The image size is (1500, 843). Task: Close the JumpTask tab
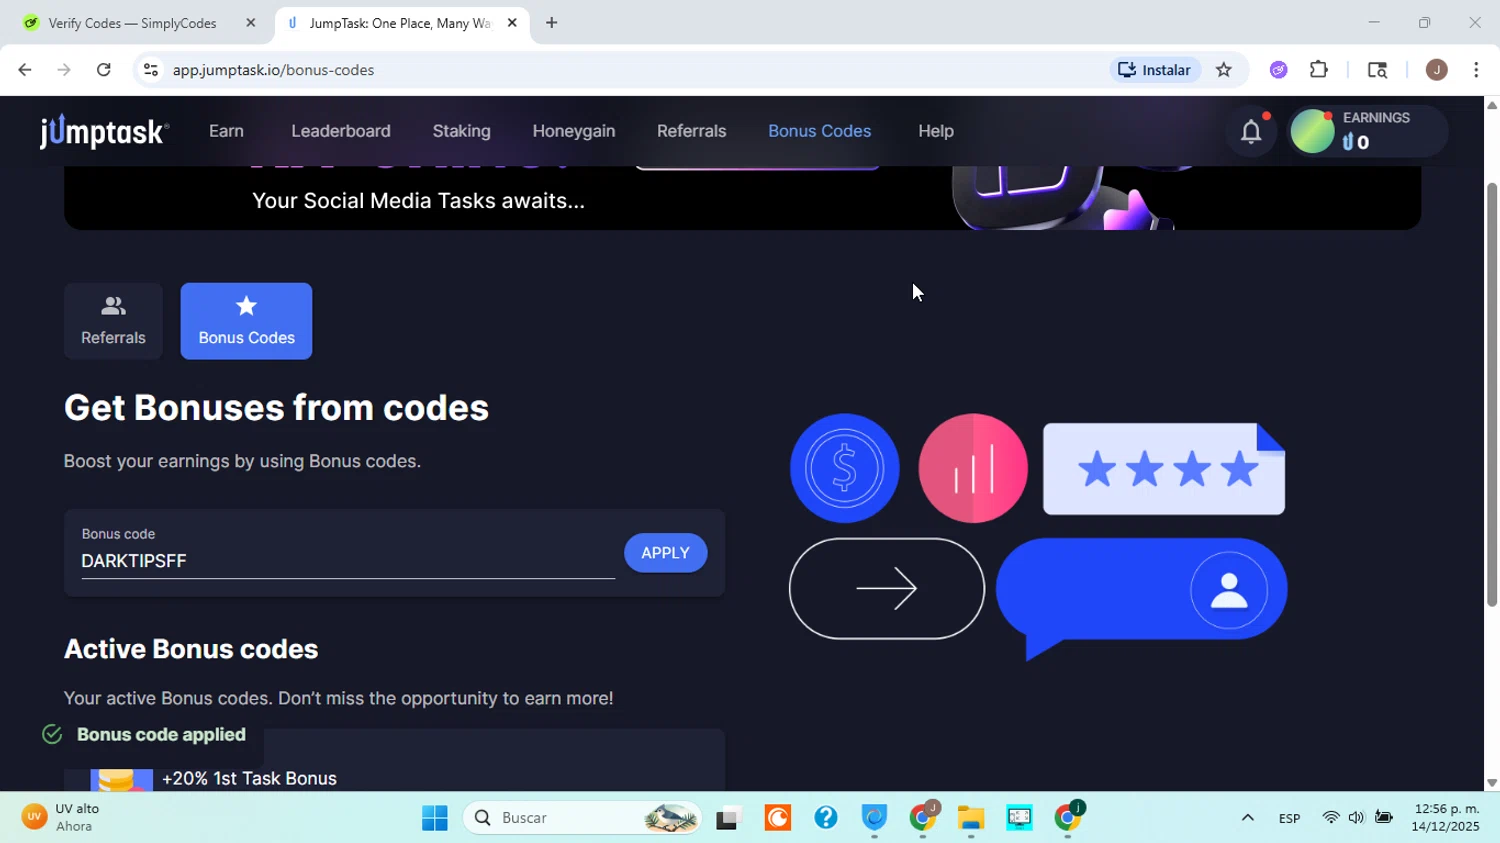tap(512, 22)
